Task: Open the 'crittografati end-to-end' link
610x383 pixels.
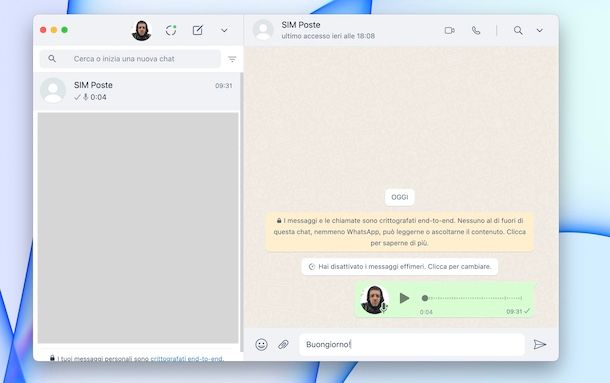Action: tap(186, 358)
